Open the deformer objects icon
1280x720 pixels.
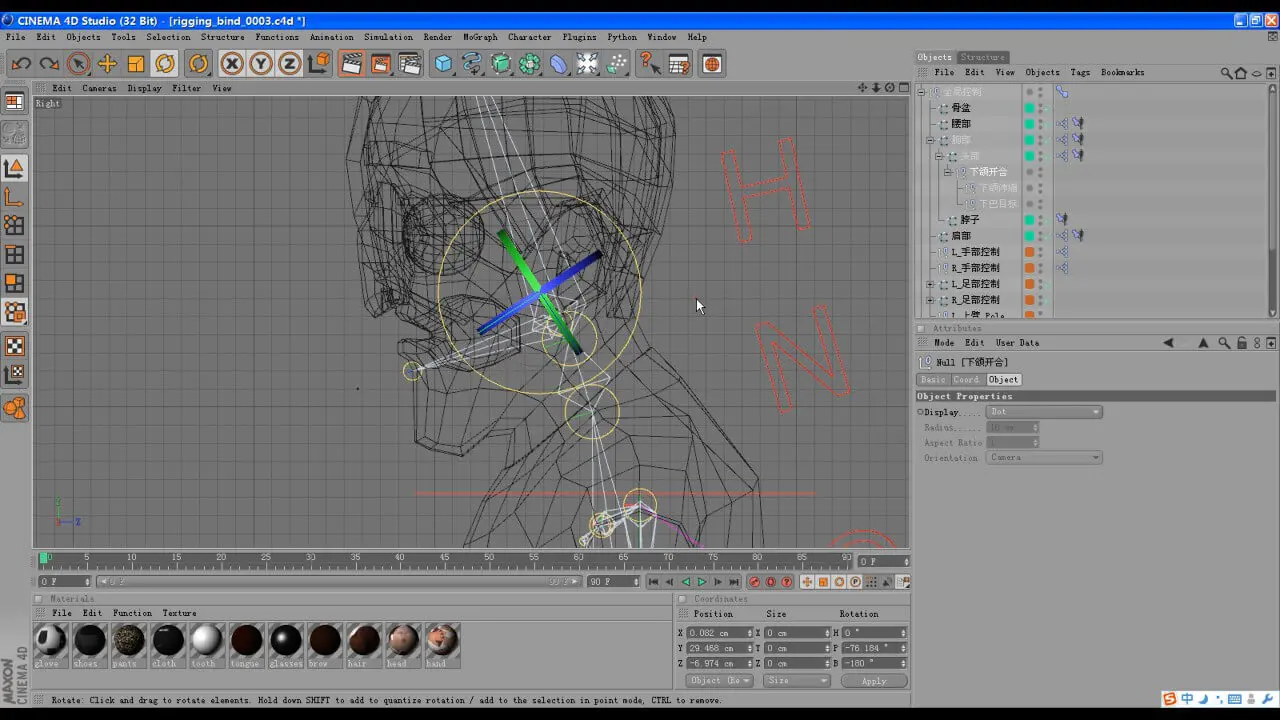point(559,64)
